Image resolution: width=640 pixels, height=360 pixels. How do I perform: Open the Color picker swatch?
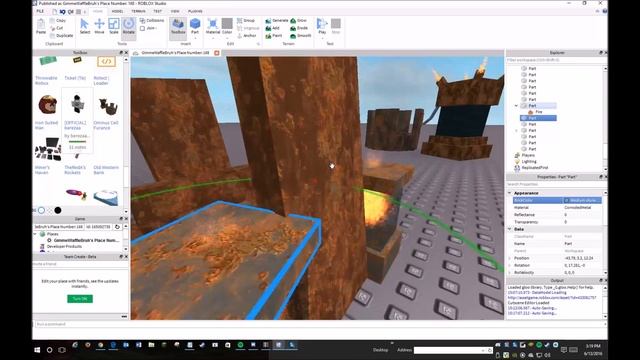click(227, 24)
